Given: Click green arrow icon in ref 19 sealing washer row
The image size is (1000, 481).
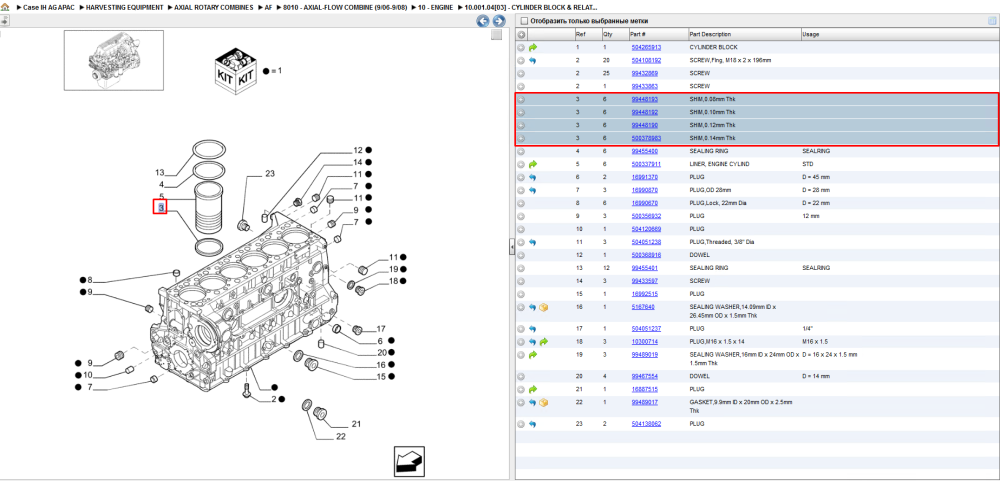Looking at the screenshot, I should [x=533, y=355].
